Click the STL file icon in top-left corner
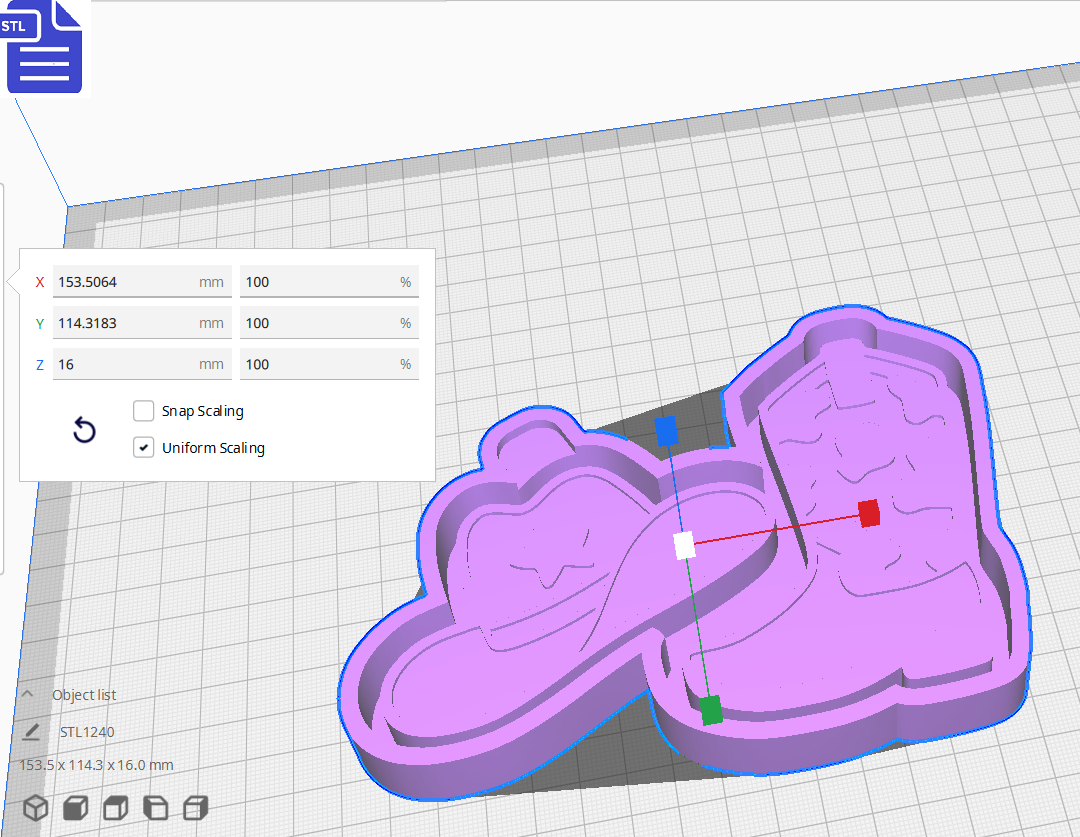The height and width of the screenshot is (837, 1080). [44, 46]
